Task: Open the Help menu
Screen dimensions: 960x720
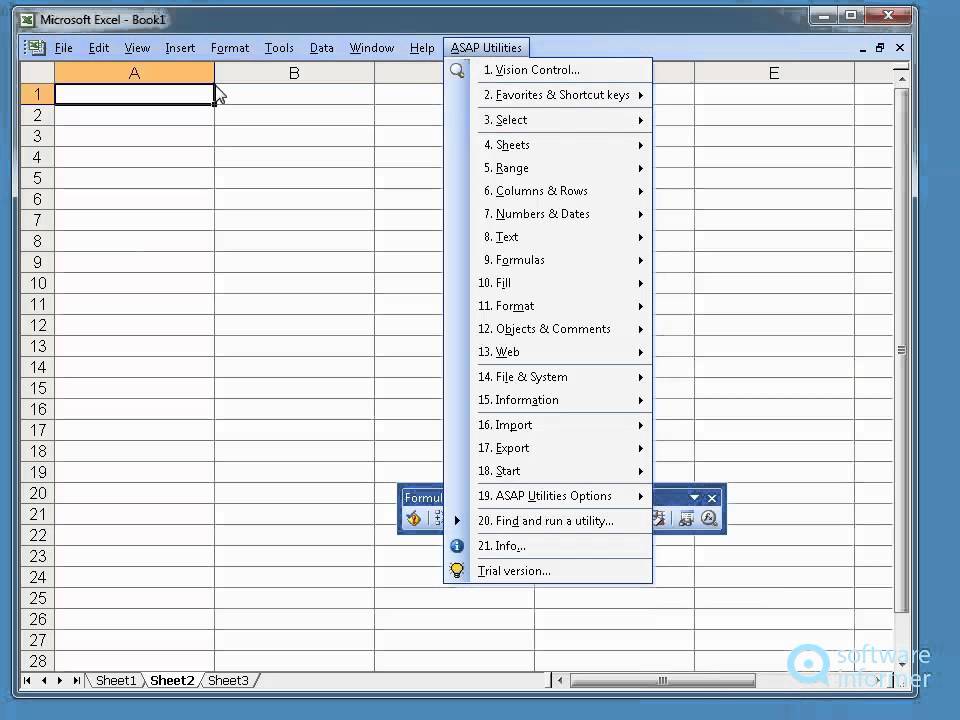Action: pos(422,48)
